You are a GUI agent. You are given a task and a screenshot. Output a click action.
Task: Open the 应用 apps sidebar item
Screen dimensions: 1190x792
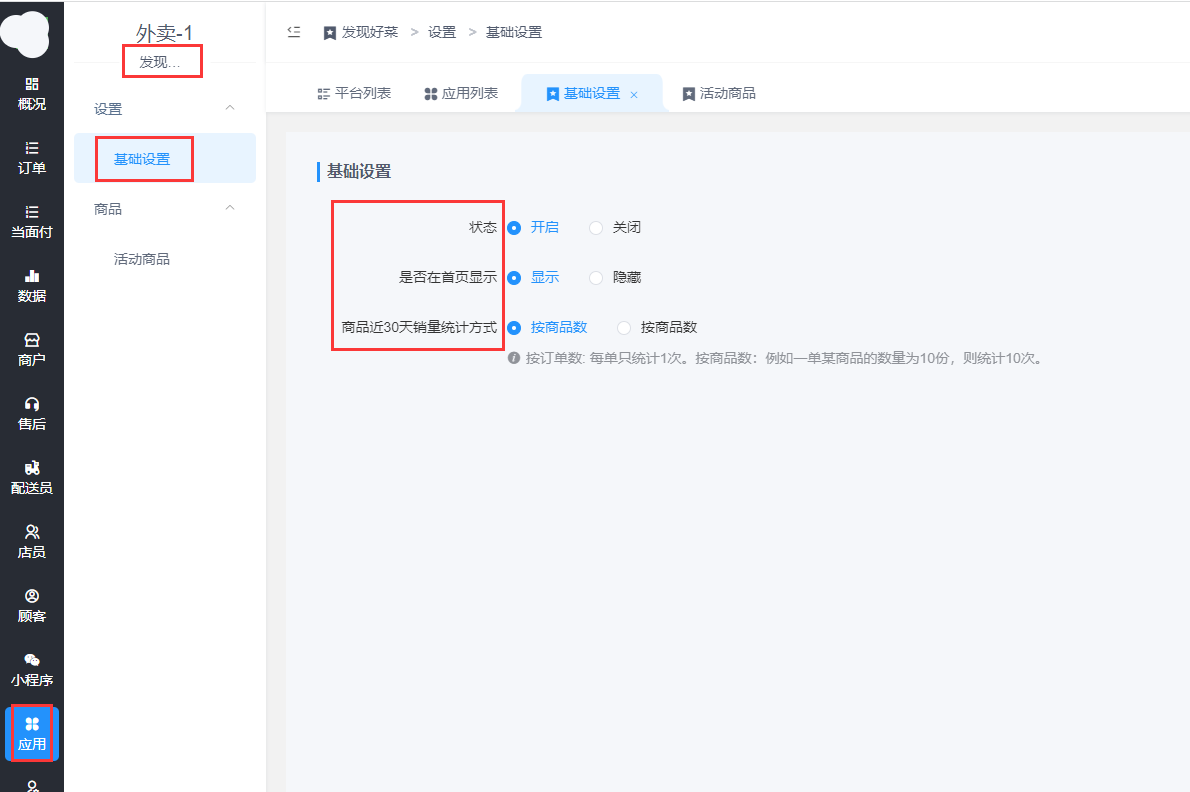click(x=32, y=734)
